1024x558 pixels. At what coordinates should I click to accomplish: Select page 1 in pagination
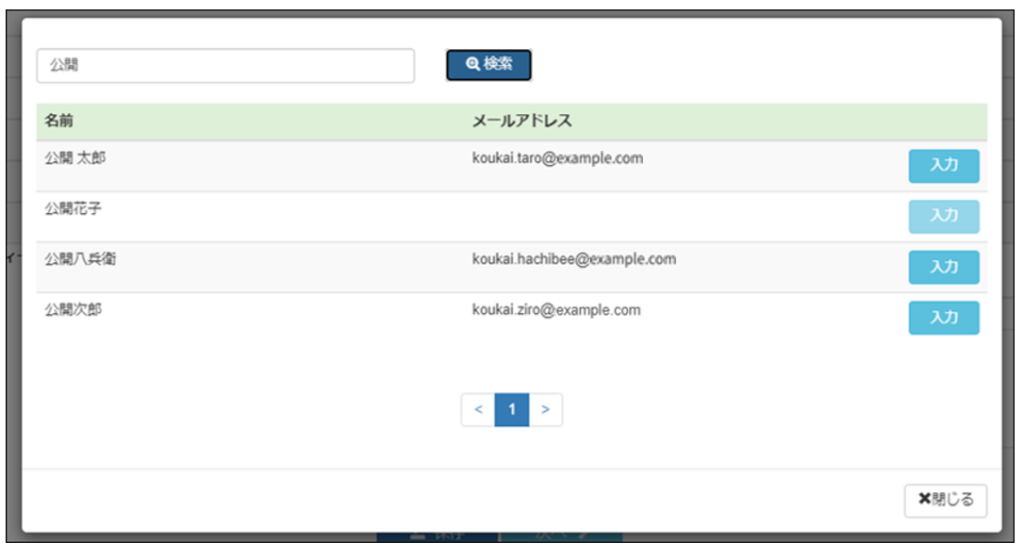[511, 409]
